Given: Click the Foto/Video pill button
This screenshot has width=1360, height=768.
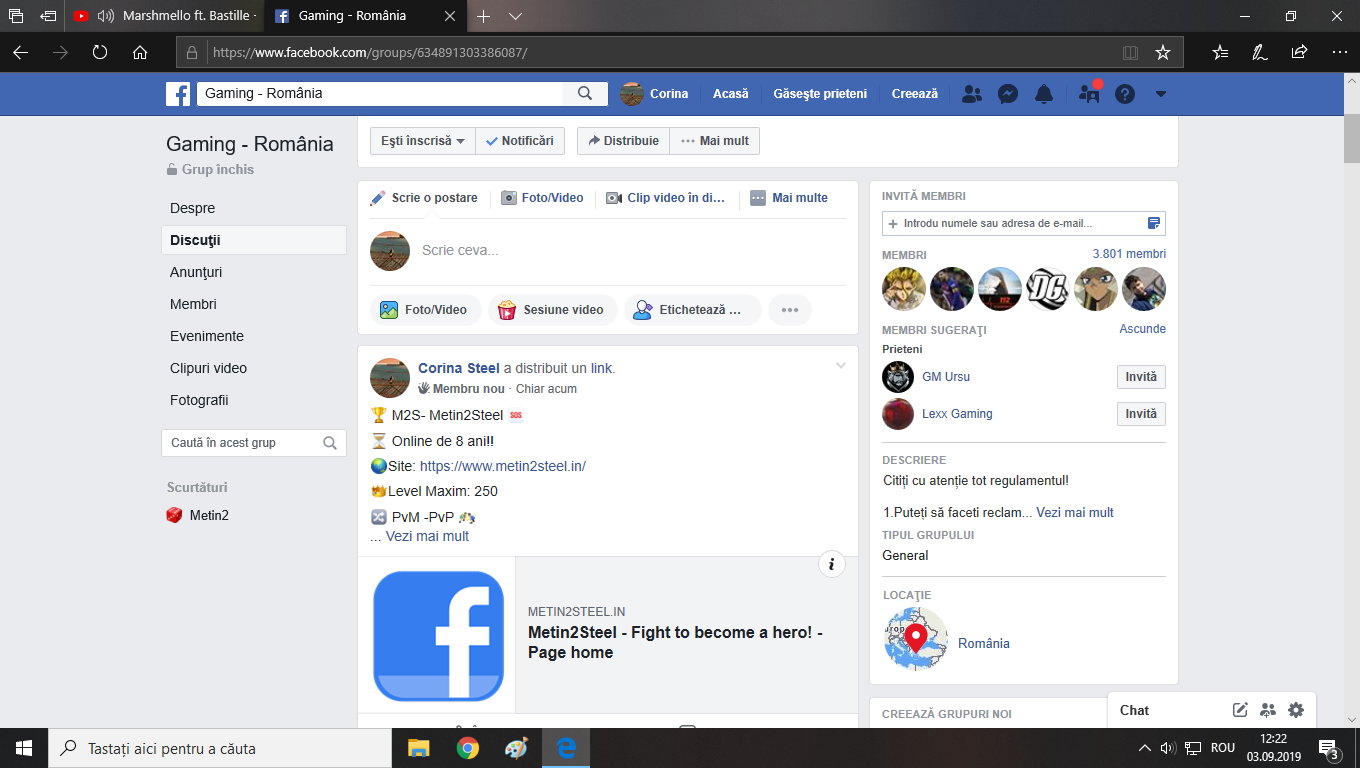Looking at the screenshot, I should tap(425, 310).
